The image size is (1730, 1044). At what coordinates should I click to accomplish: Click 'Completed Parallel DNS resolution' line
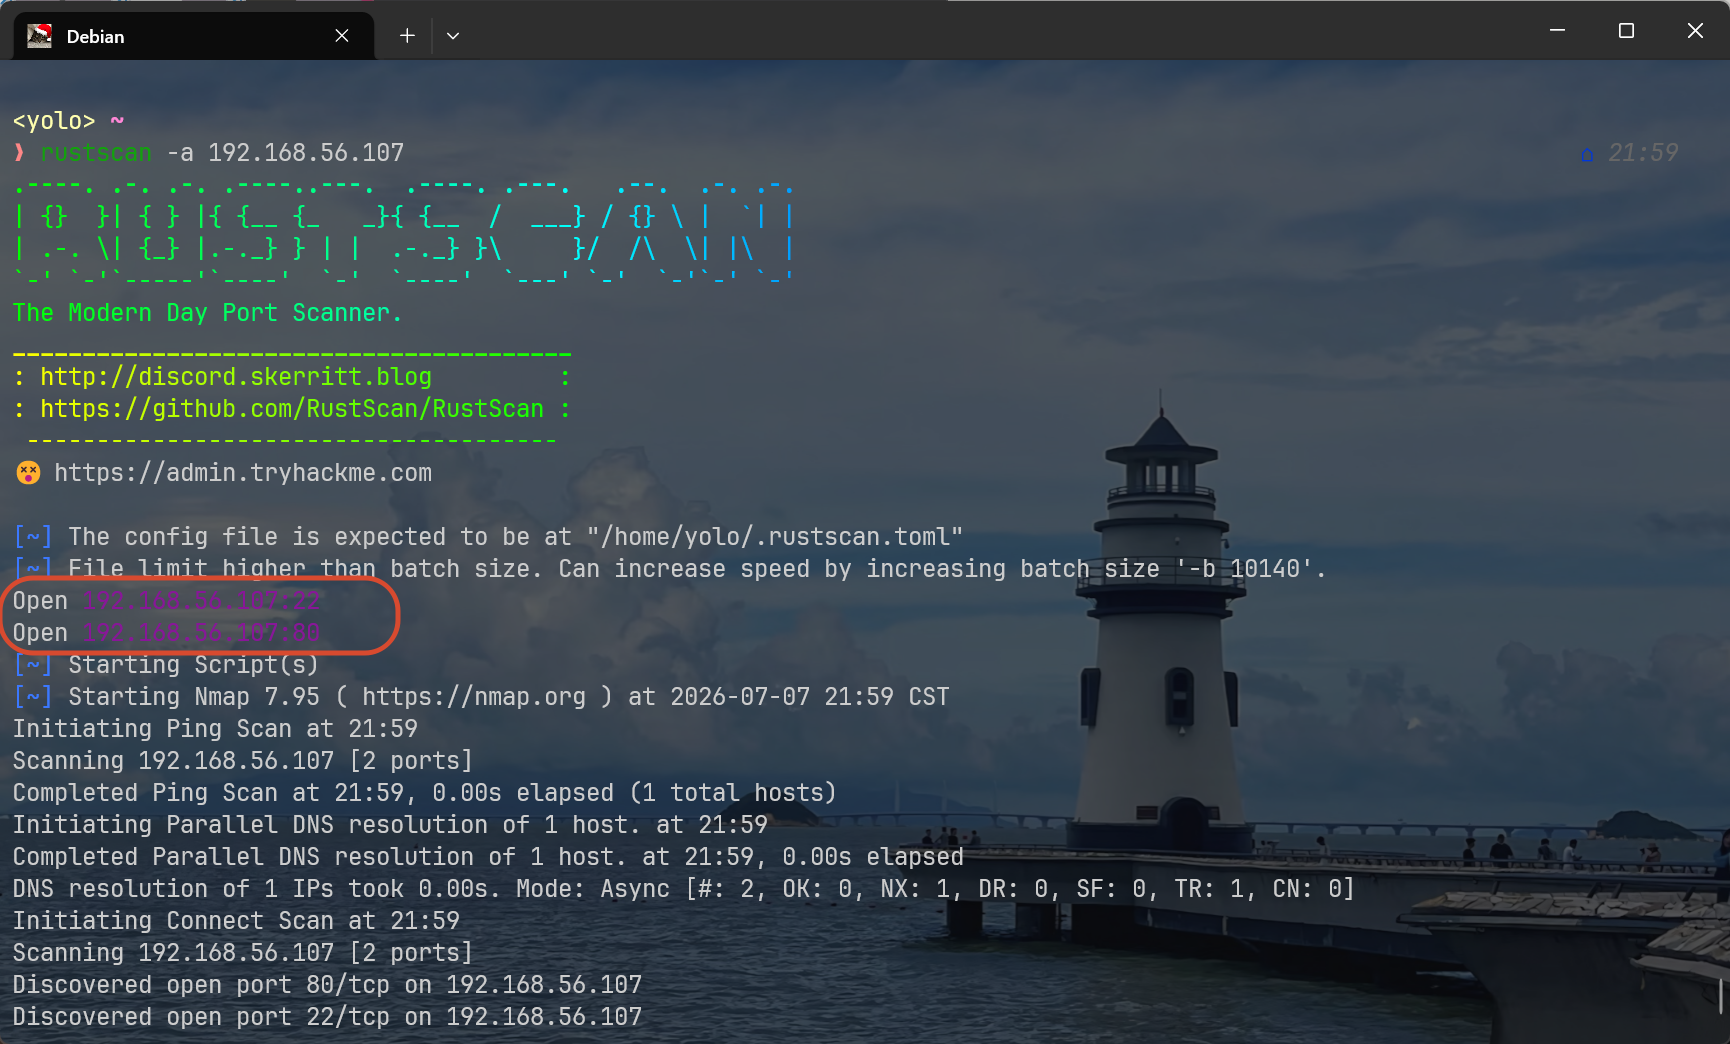tap(488, 857)
